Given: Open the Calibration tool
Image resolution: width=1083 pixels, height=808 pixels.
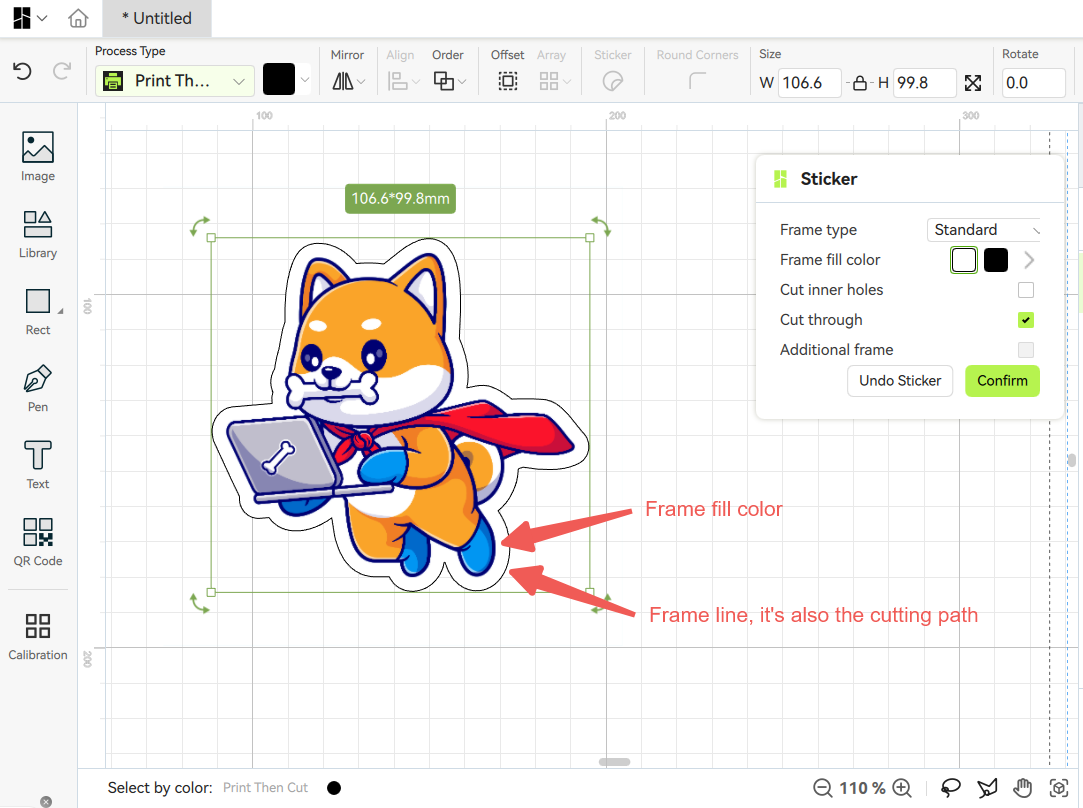Looking at the screenshot, I should (38, 637).
